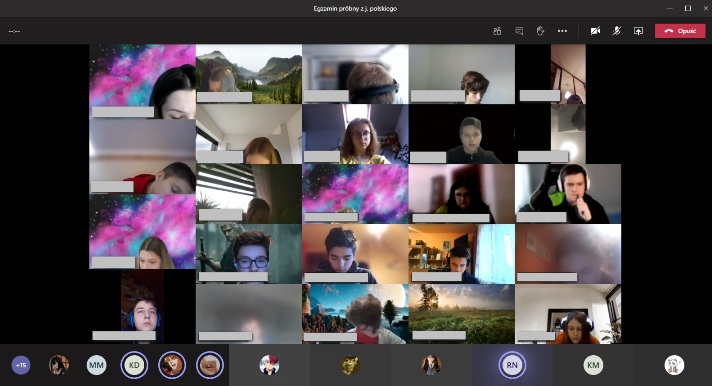Maximize the Teams meeting window
Image resolution: width=712 pixels, height=386 pixels.
coord(688,8)
